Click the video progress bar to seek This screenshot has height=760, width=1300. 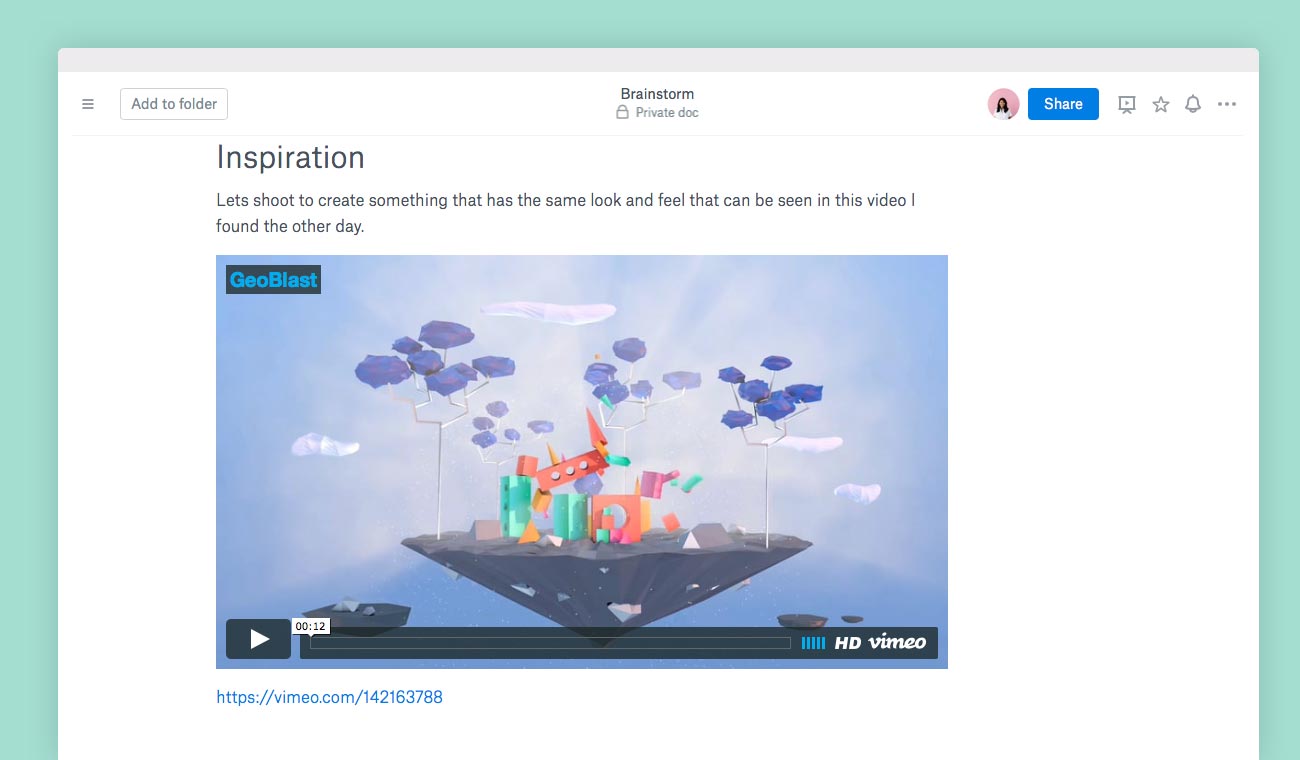(x=550, y=643)
